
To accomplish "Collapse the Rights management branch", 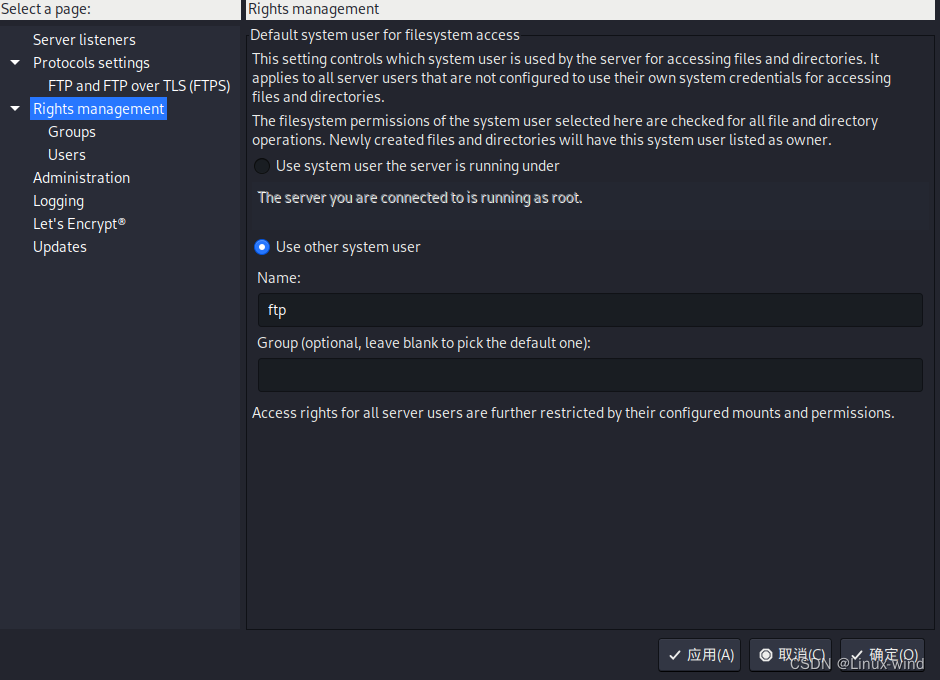I will [14, 108].
